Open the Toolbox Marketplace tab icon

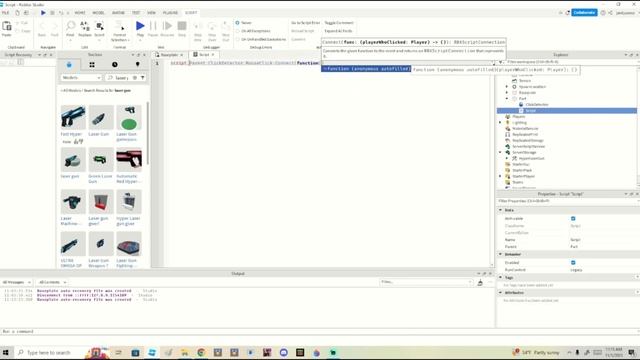pos(69,64)
